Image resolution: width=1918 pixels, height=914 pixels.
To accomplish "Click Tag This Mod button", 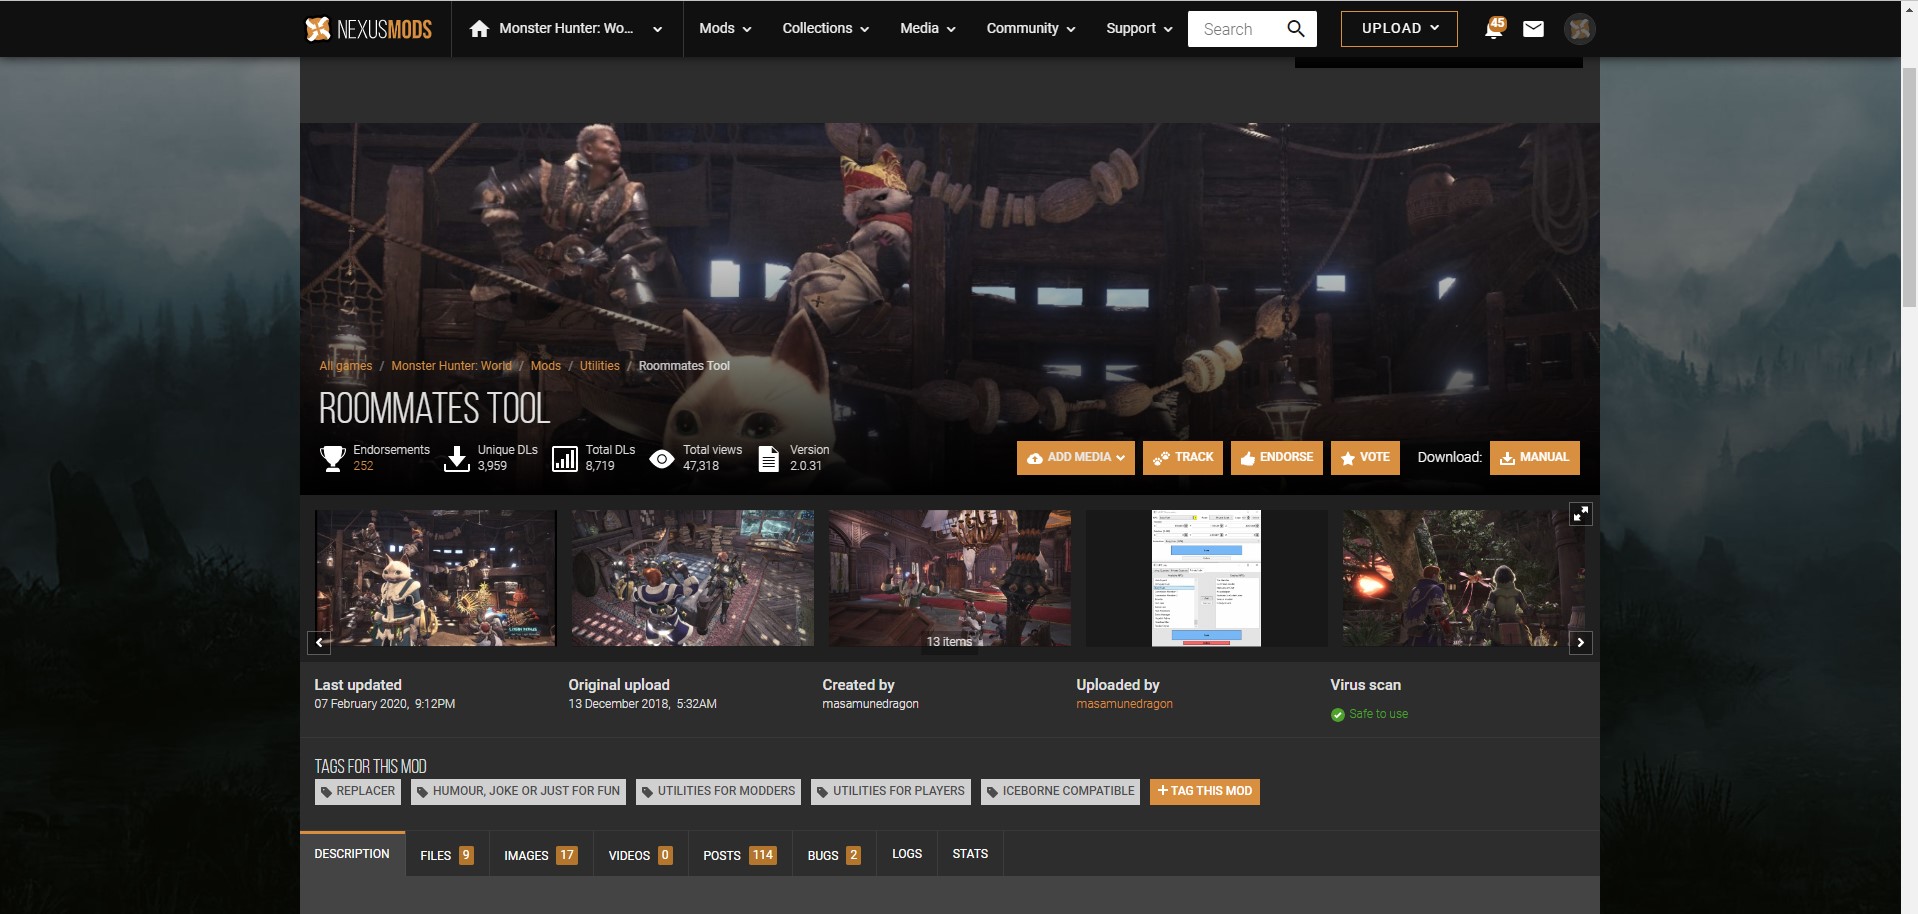I will coord(1205,791).
